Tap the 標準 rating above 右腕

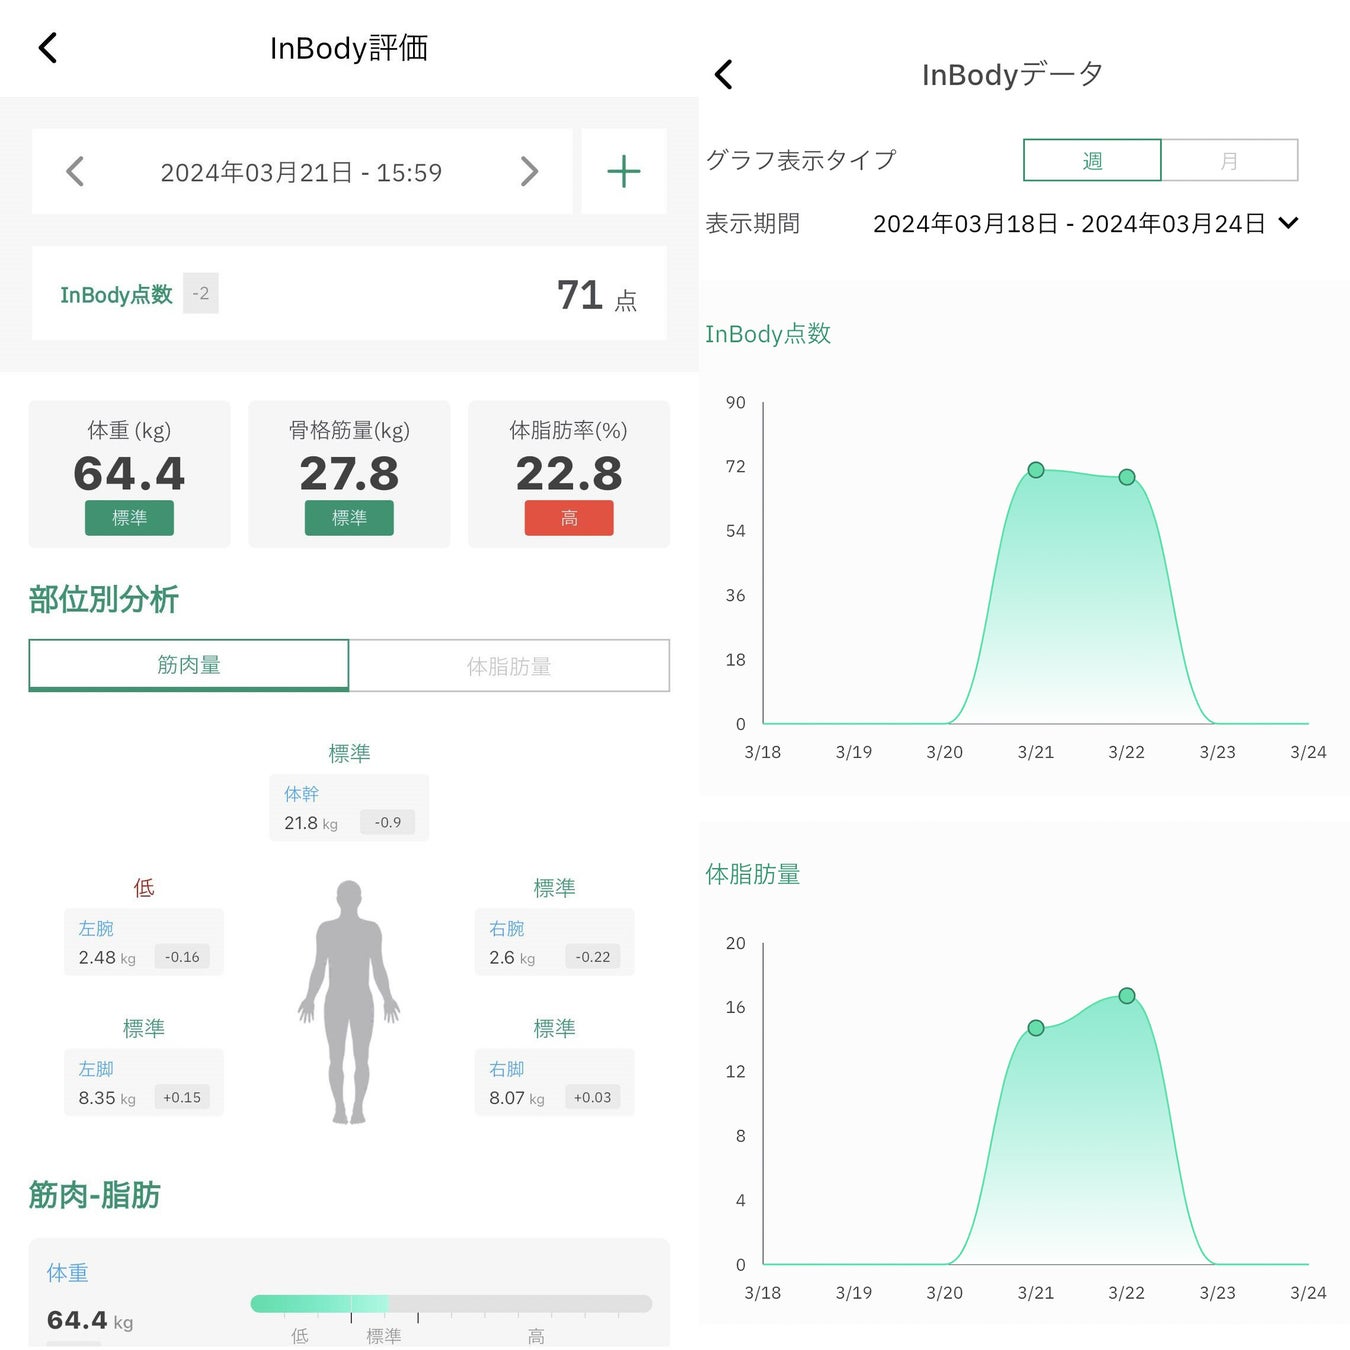[x=554, y=888]
